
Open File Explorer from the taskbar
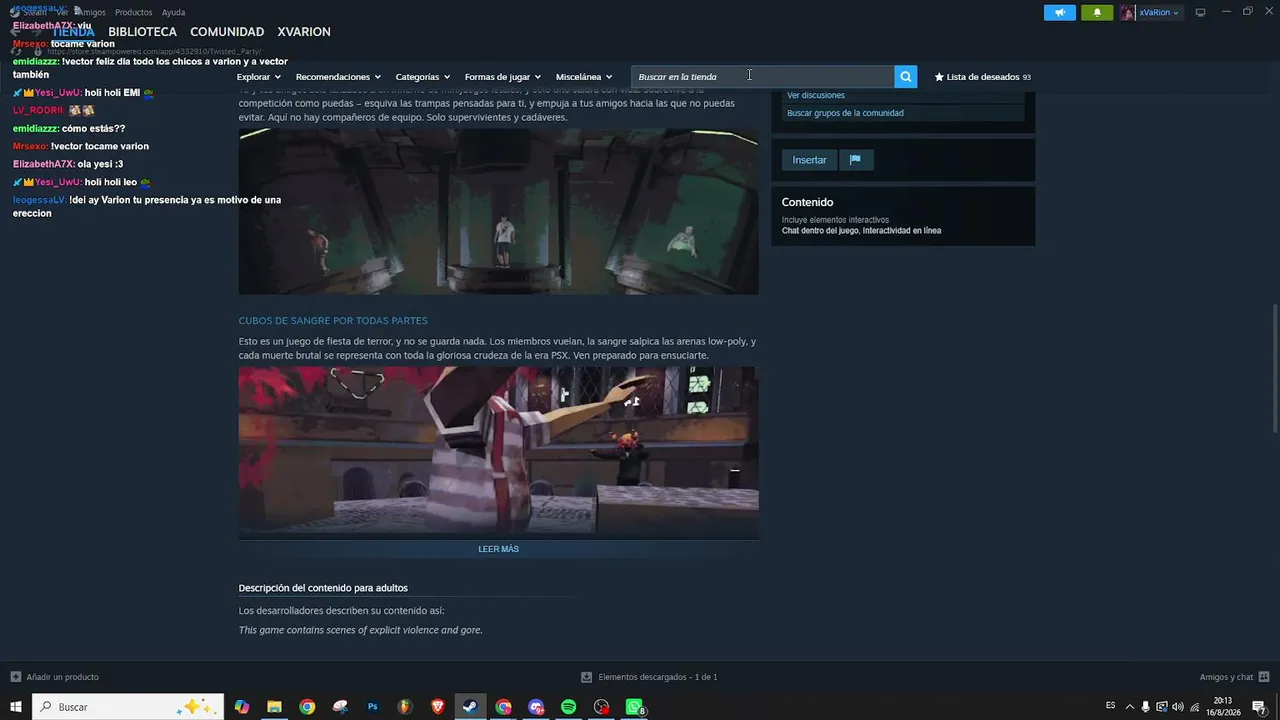point(274,707)
